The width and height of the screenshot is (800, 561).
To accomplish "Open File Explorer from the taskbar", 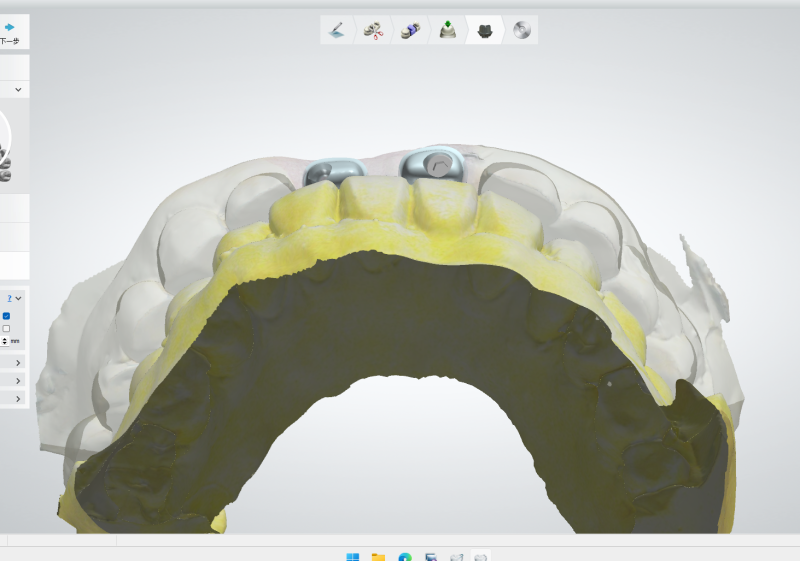I will pyautogui.click(x=378, y=556).
